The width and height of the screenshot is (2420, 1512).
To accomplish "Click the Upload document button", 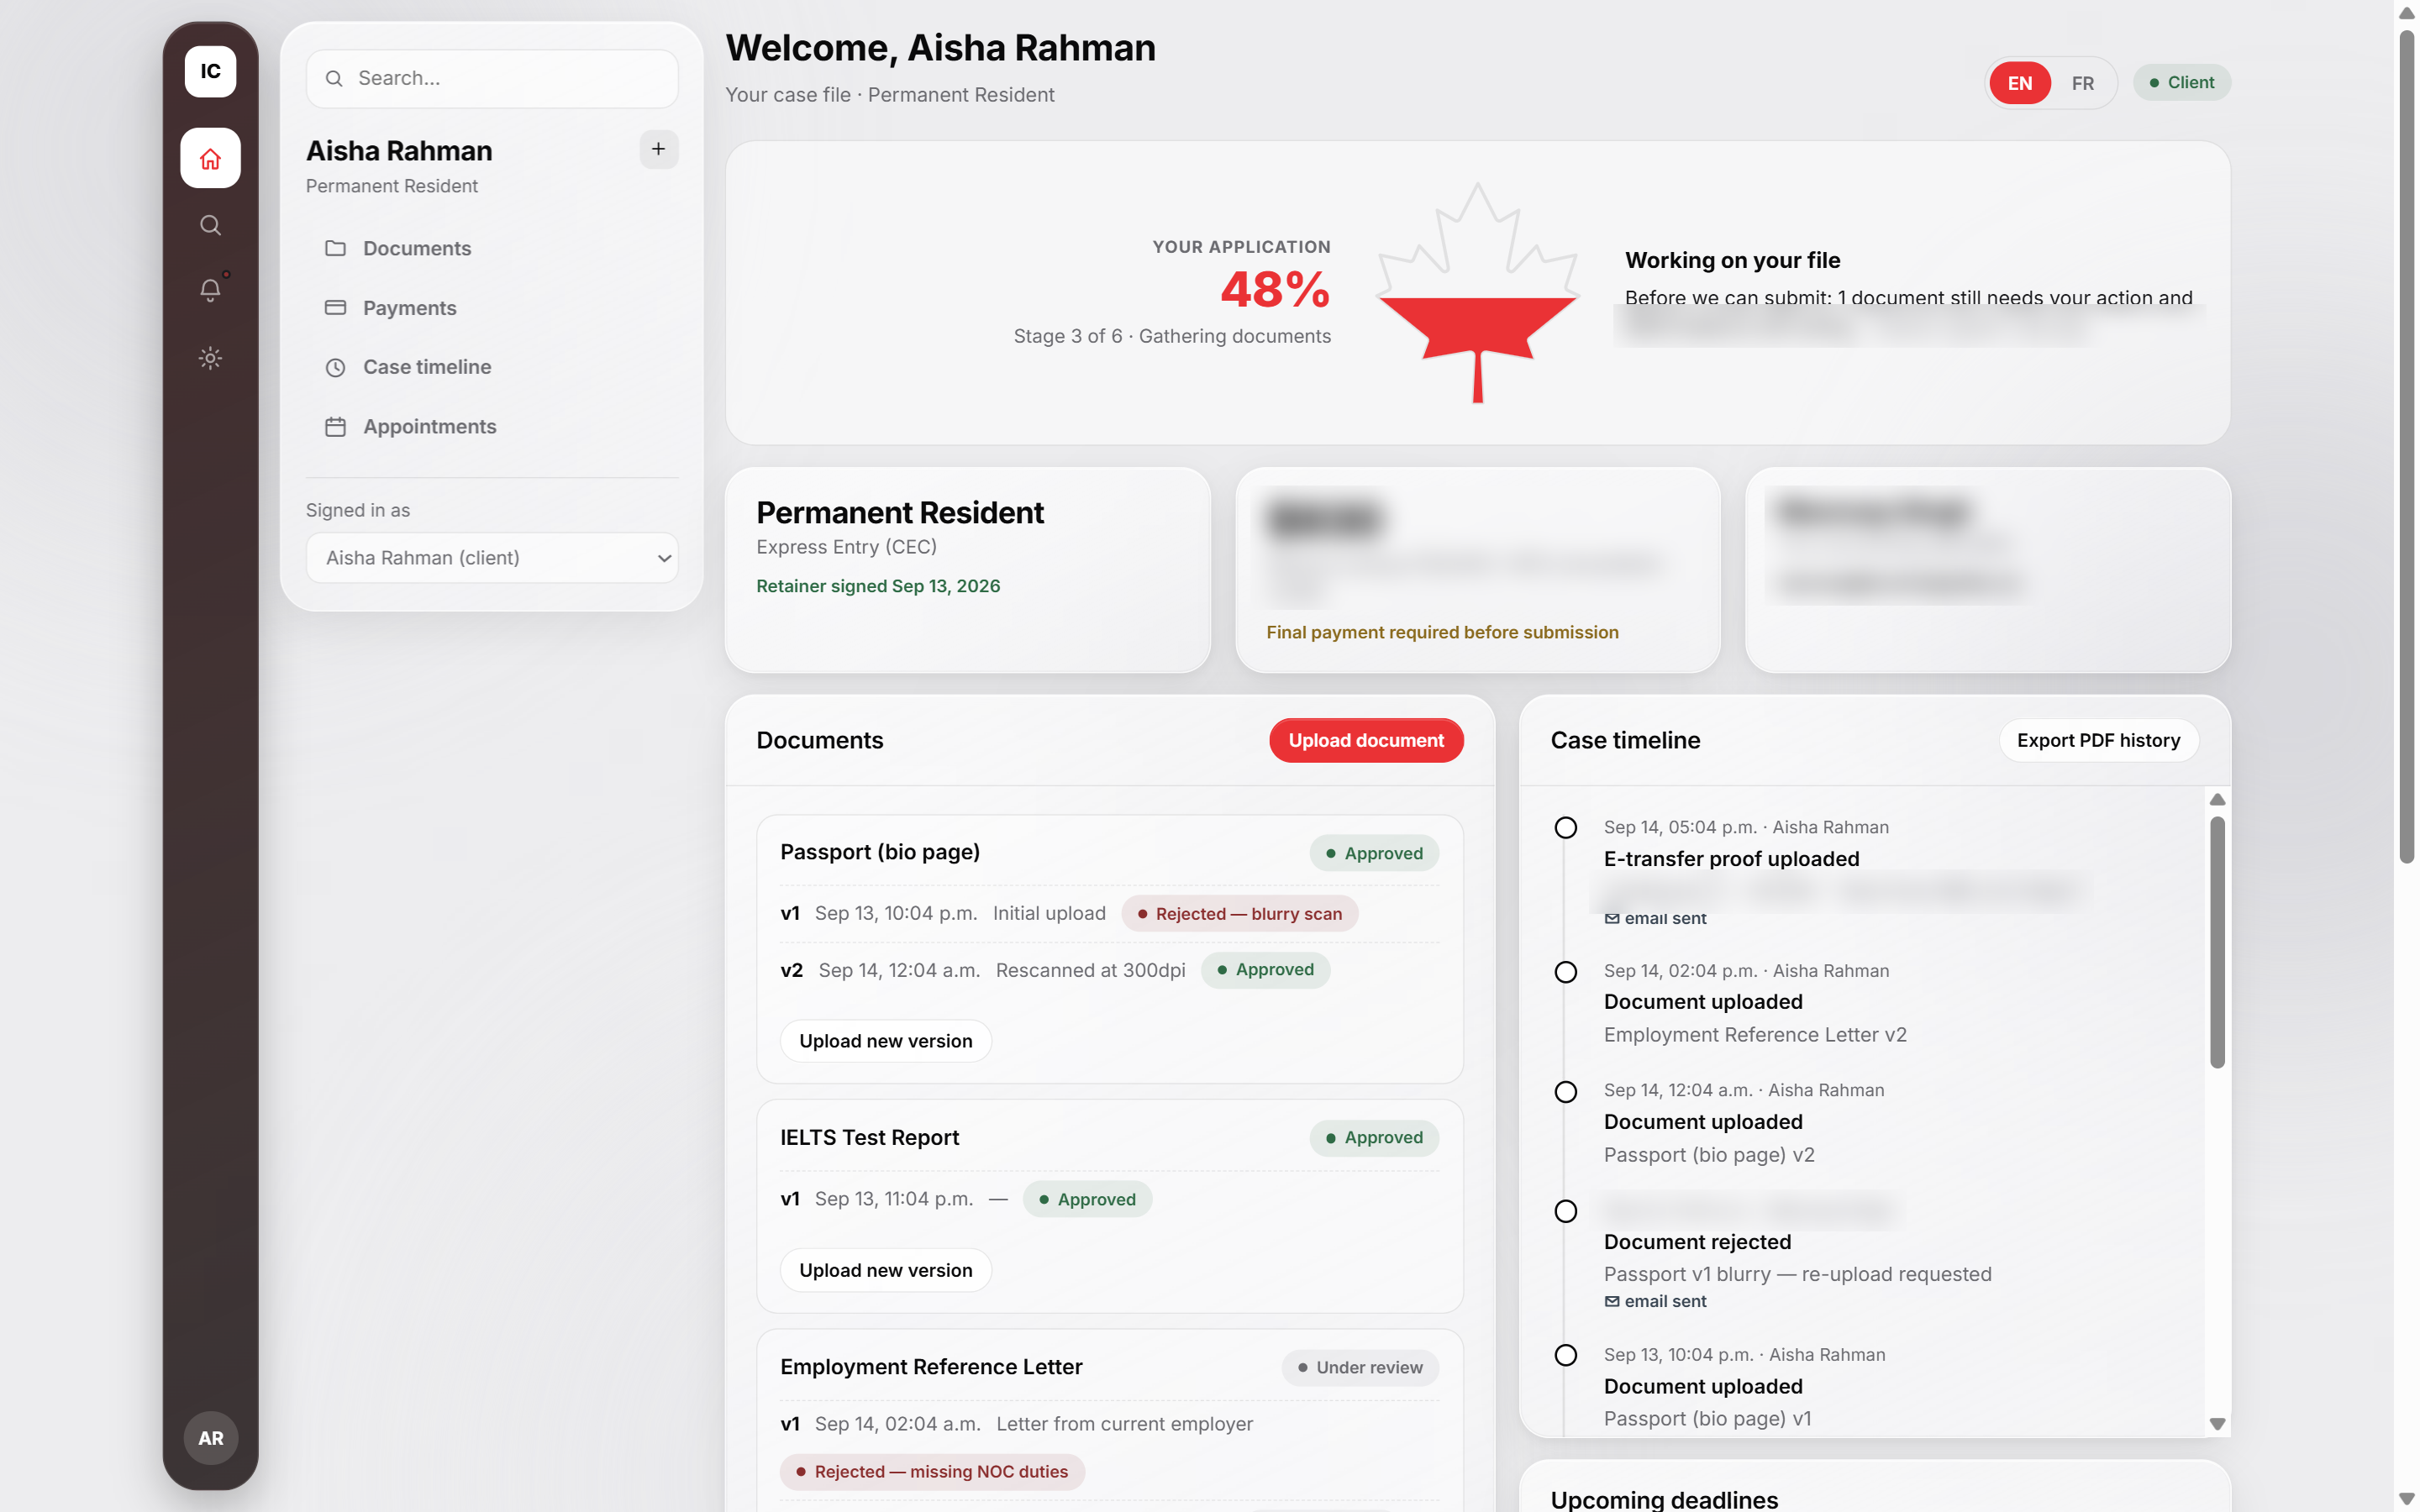I will (1366, 740).
